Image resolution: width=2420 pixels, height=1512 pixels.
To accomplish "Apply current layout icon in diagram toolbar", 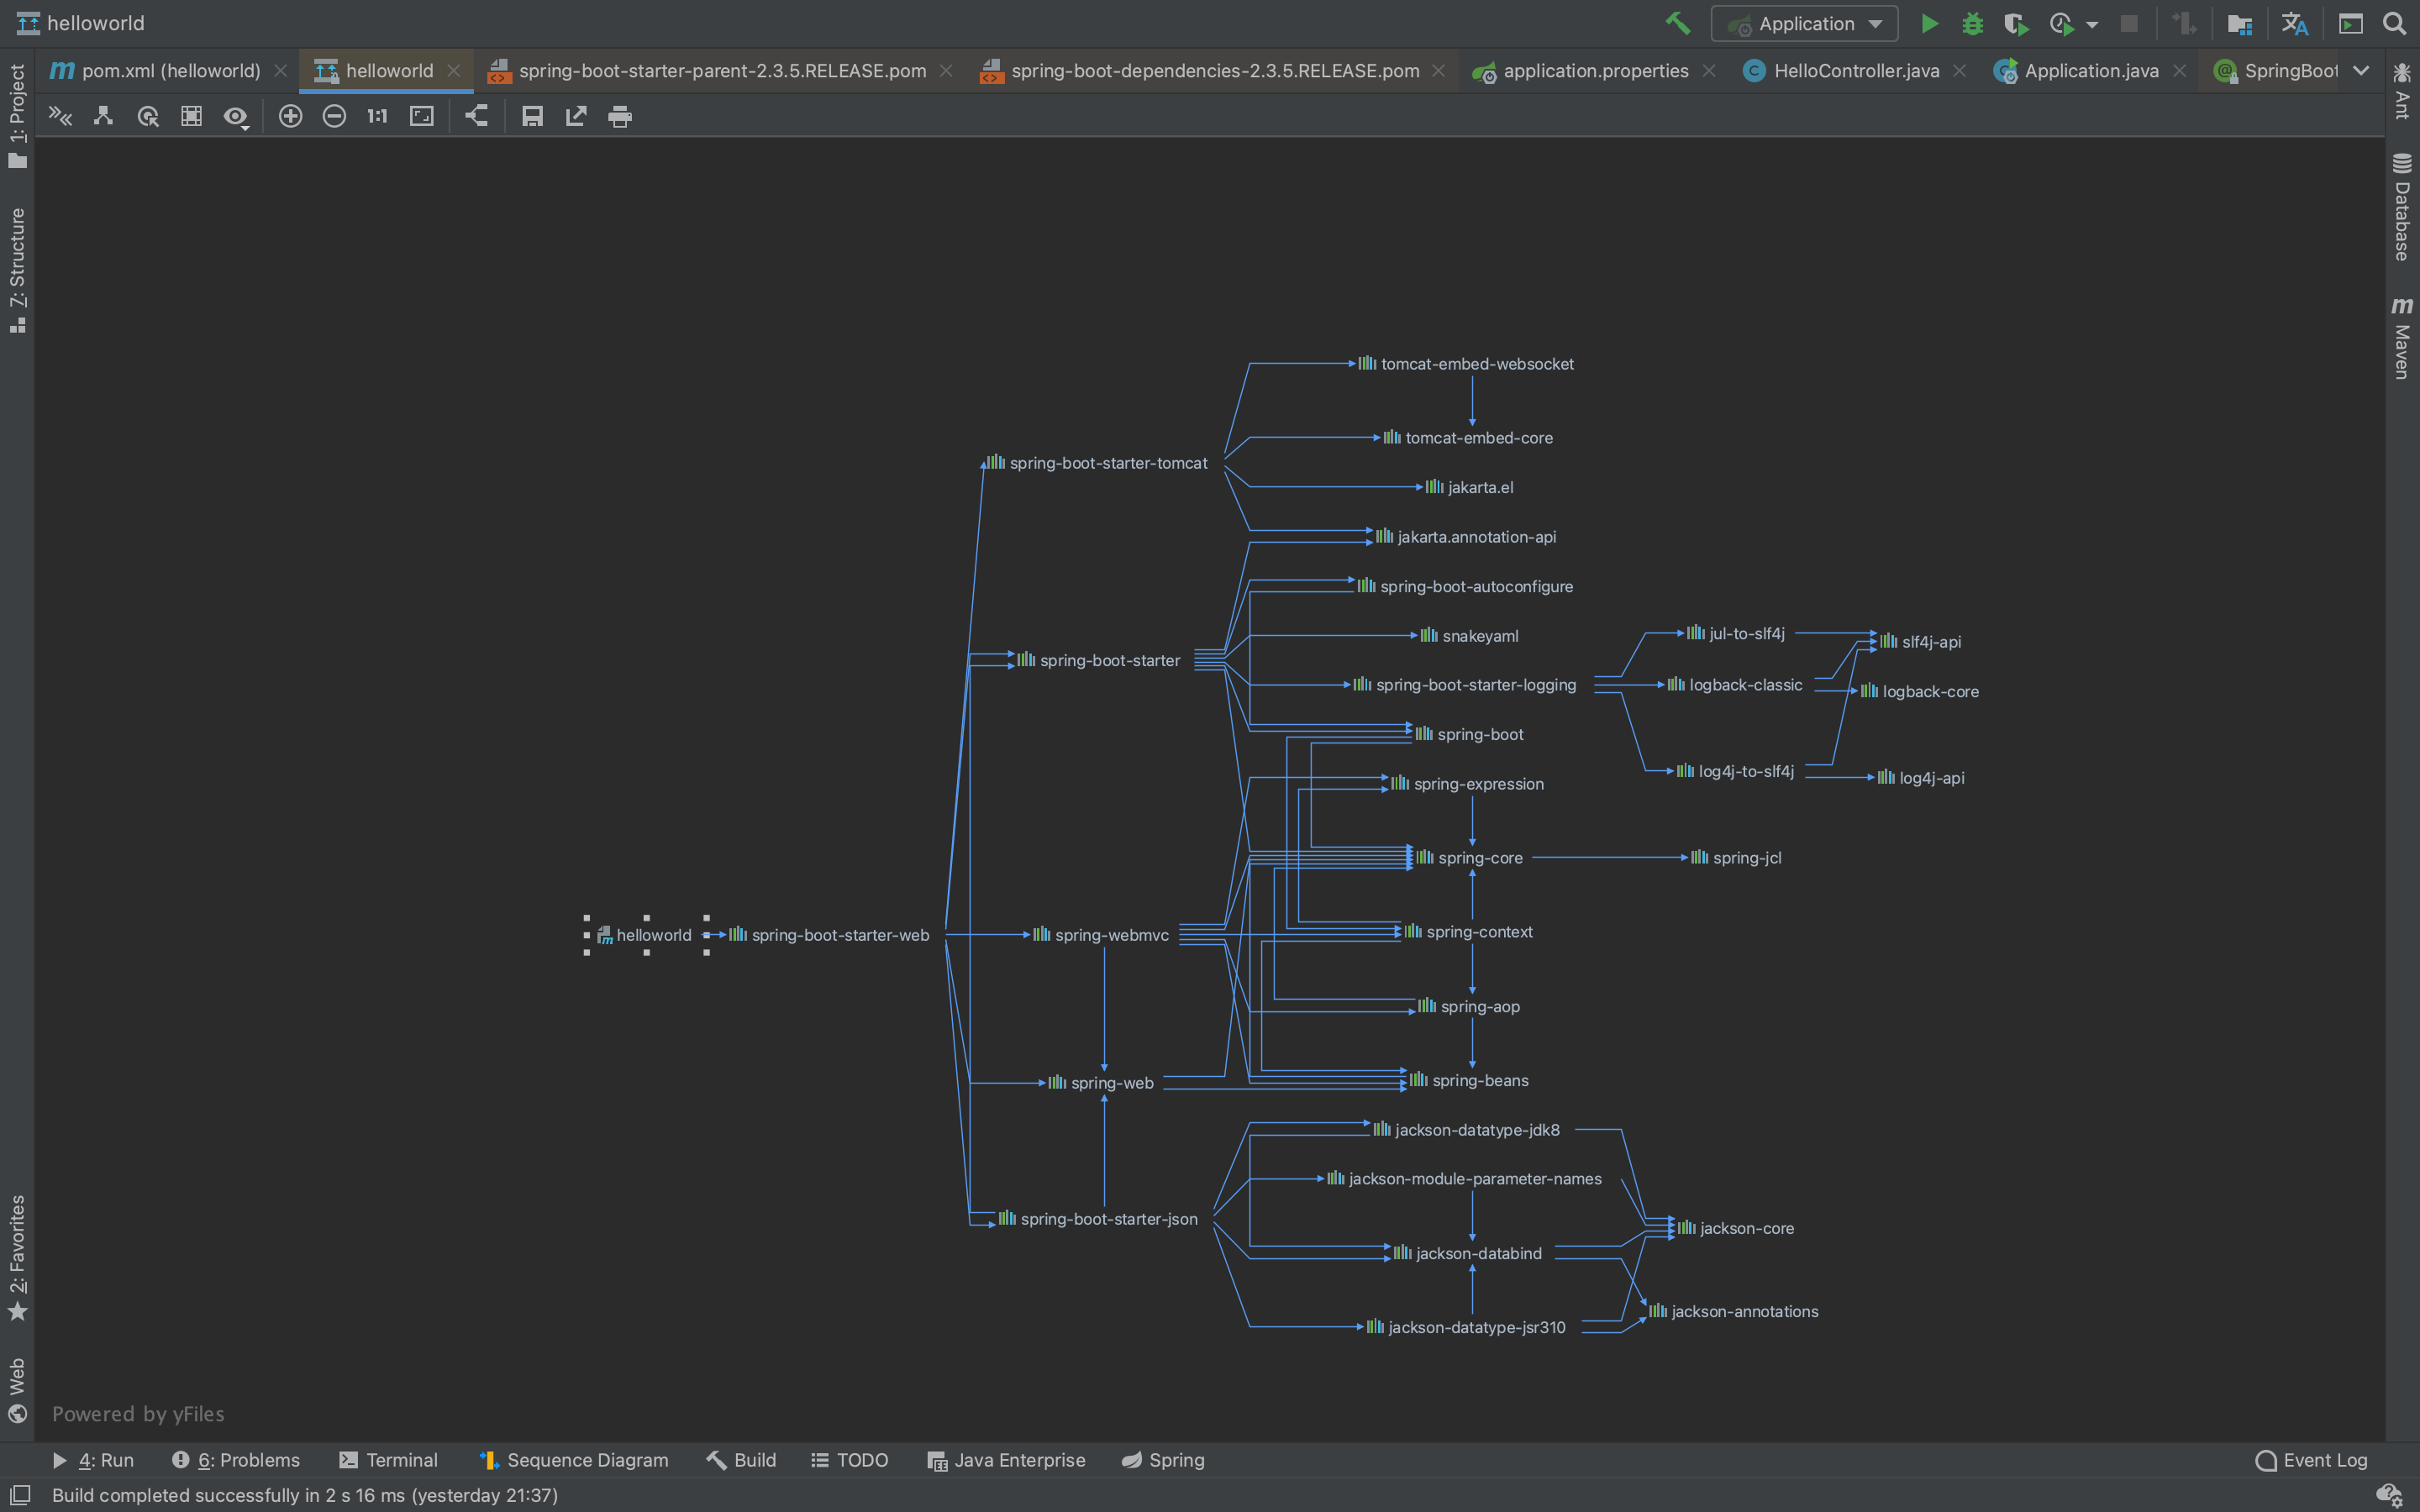I will (x=476, y=116).
